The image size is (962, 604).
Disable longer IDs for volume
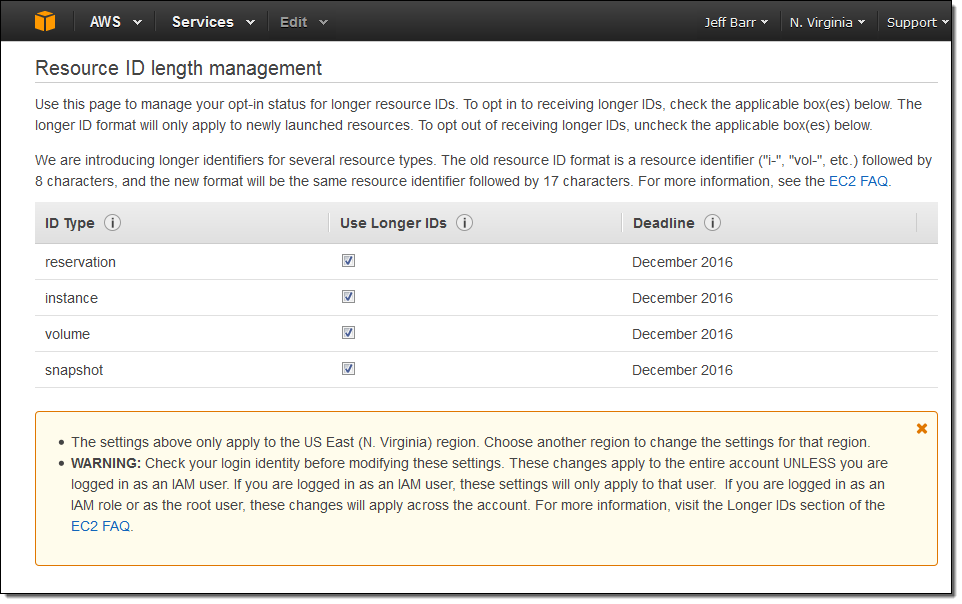(349, 333)
